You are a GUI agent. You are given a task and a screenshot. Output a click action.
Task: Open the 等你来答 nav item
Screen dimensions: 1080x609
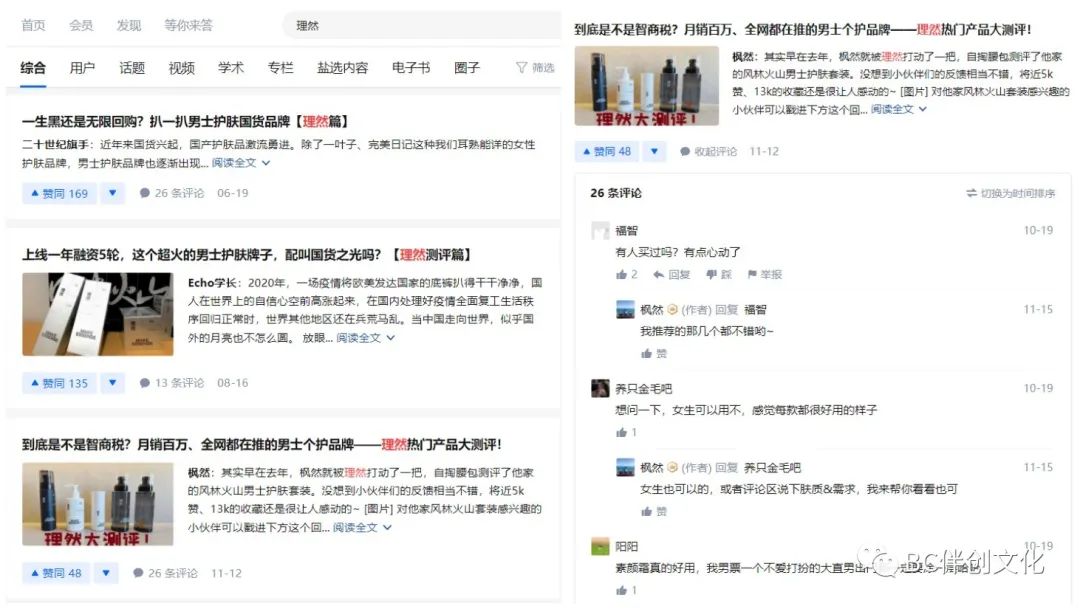click(x=188, y=25)
